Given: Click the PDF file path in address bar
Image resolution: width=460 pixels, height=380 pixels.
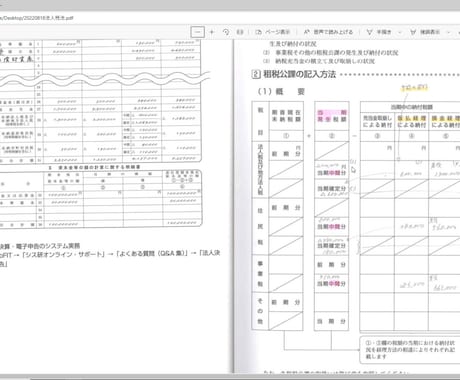Looking at the screenshot, I should (37, 18).
